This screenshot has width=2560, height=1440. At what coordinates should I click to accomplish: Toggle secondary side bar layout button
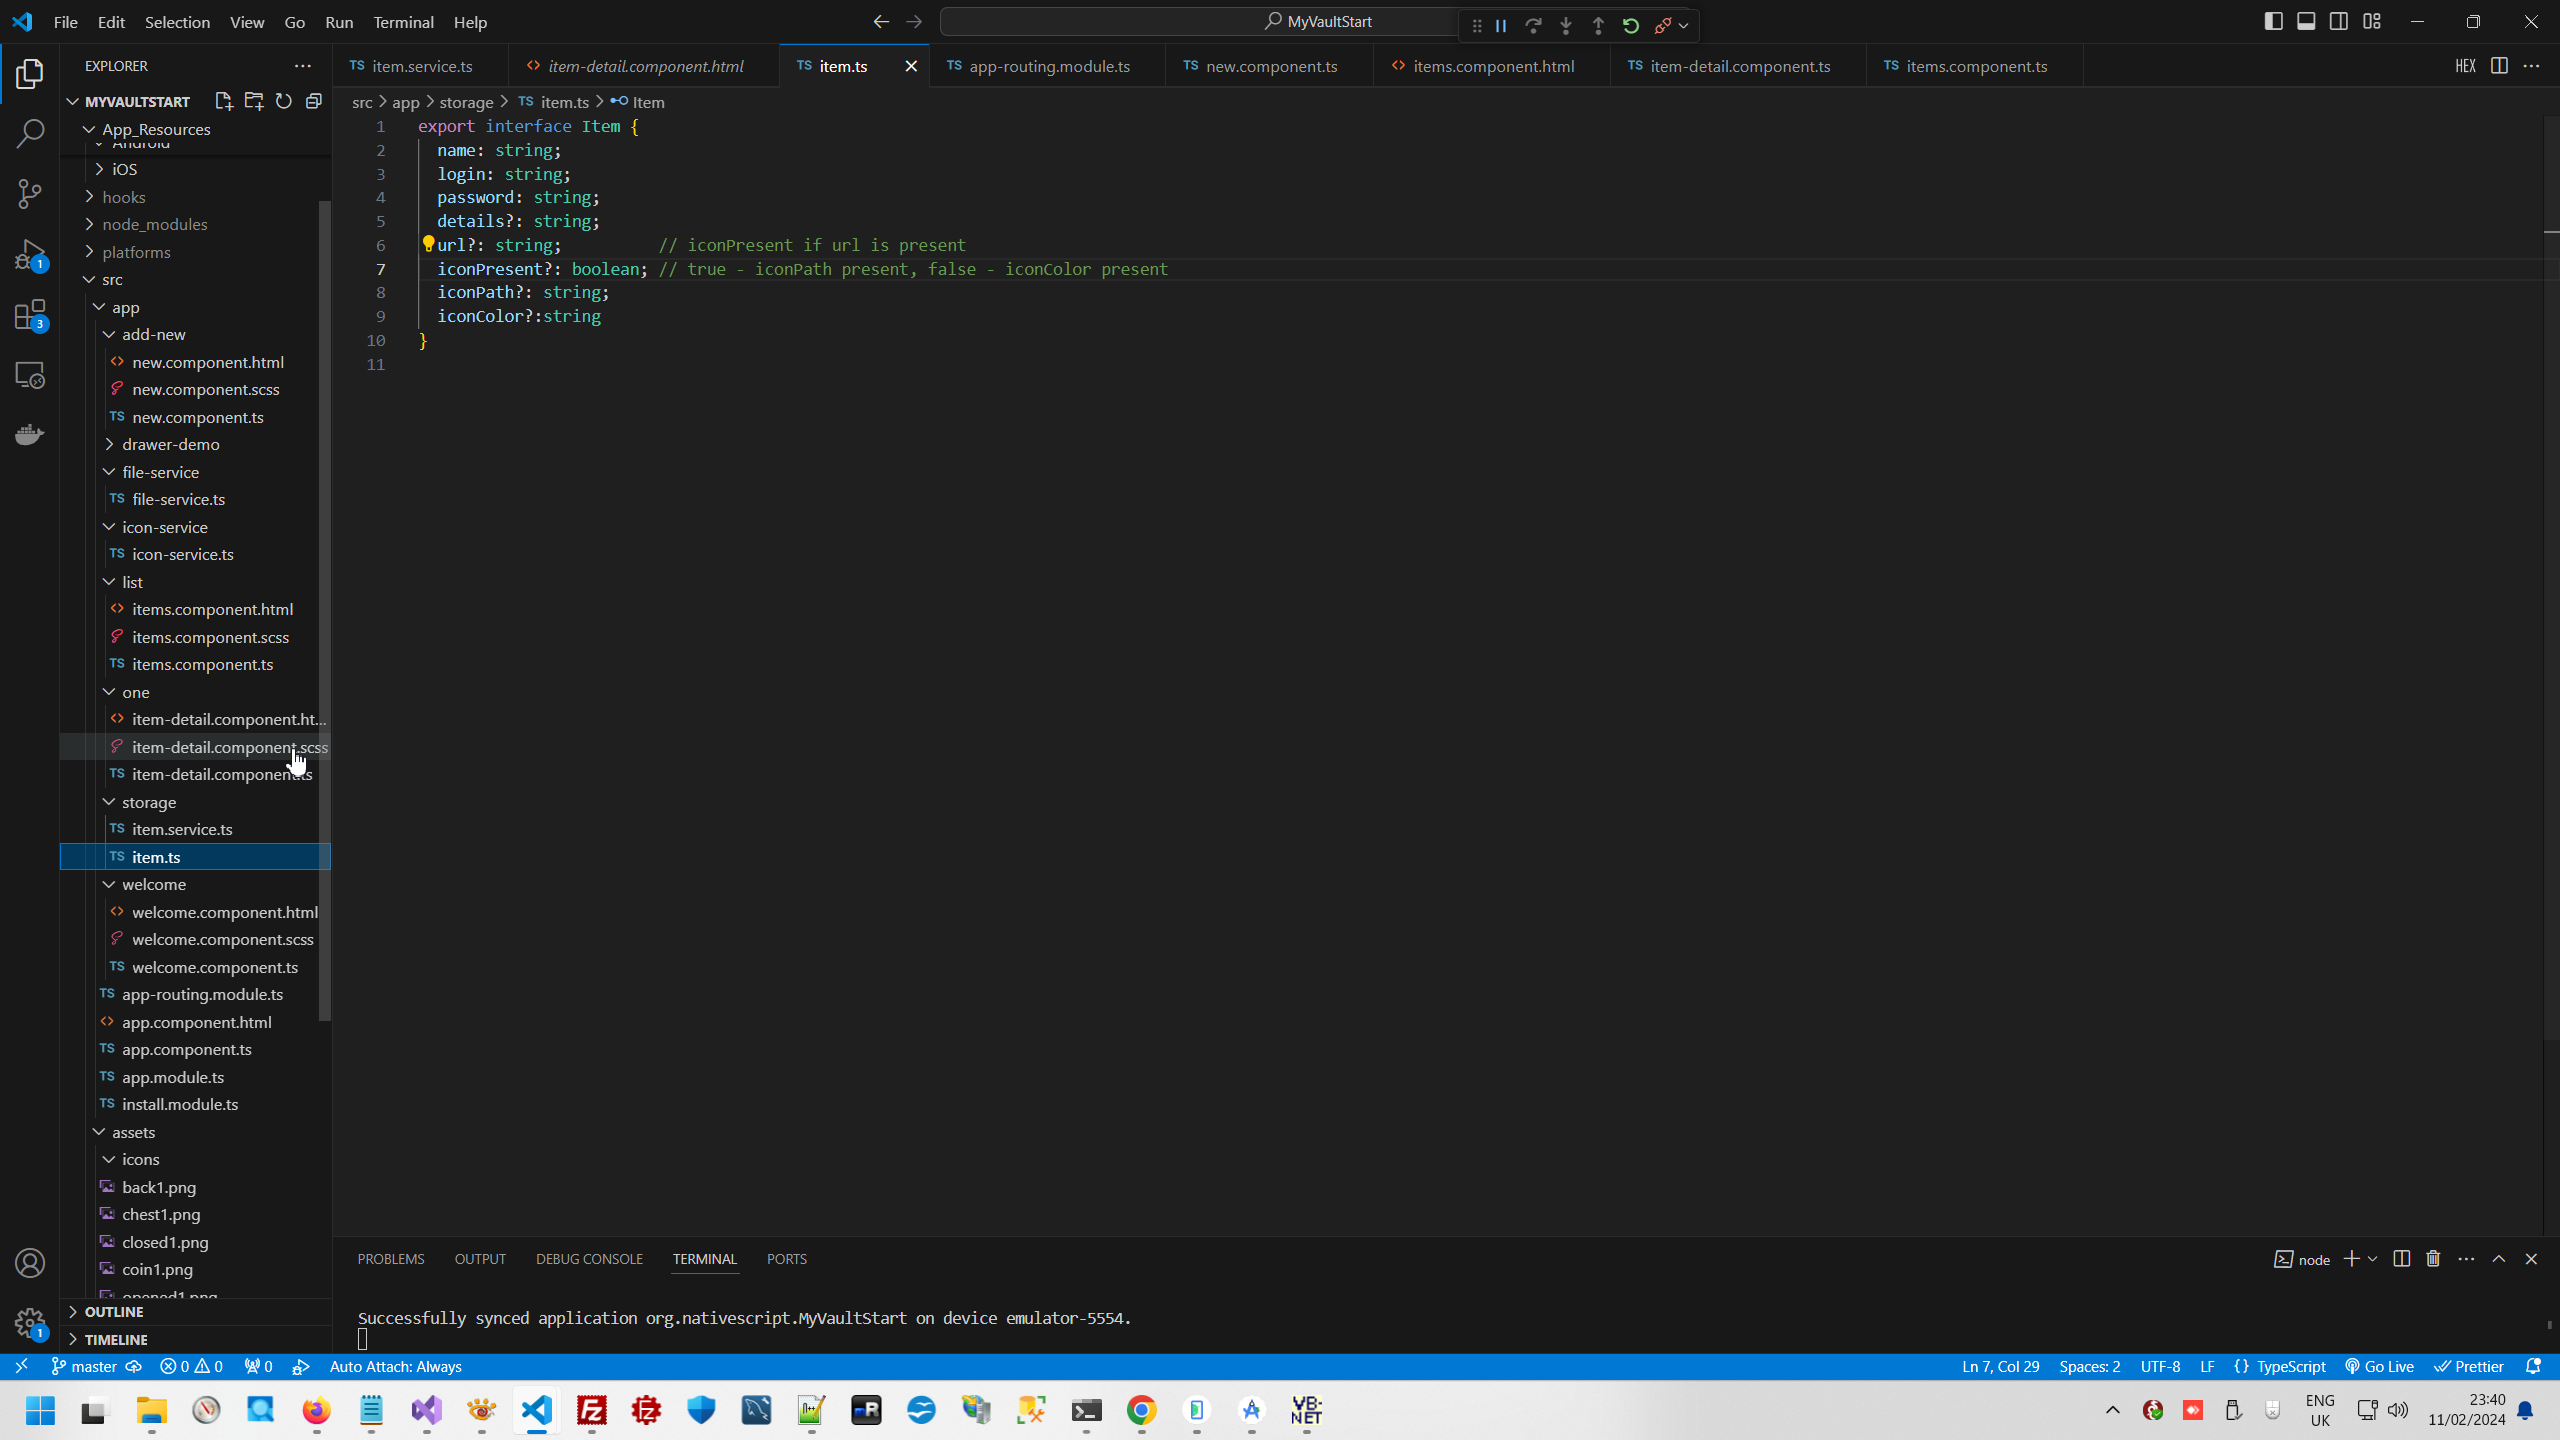click(2339, 22)
